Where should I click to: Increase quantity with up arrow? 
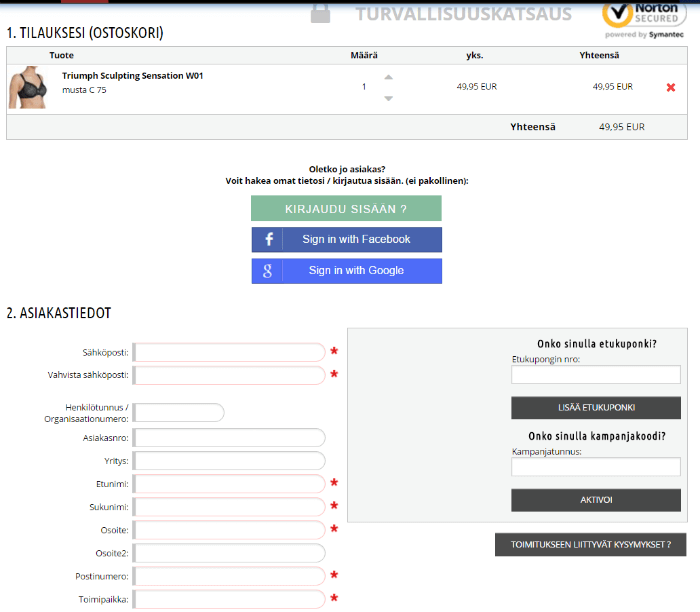[x=389, y=77]
